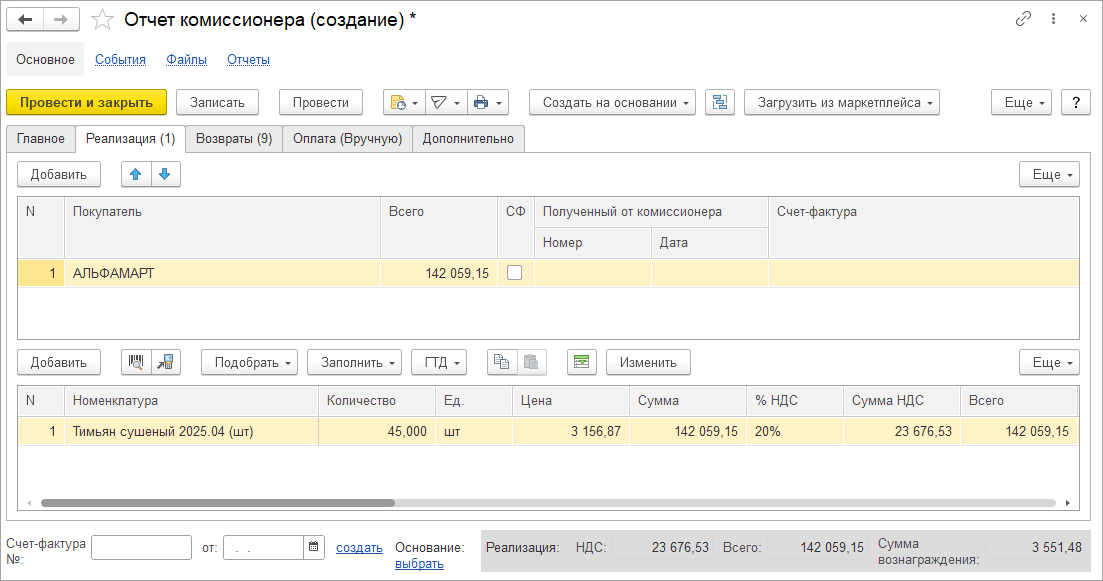Switch to the Возвраты (9) tab

point(234,139)
